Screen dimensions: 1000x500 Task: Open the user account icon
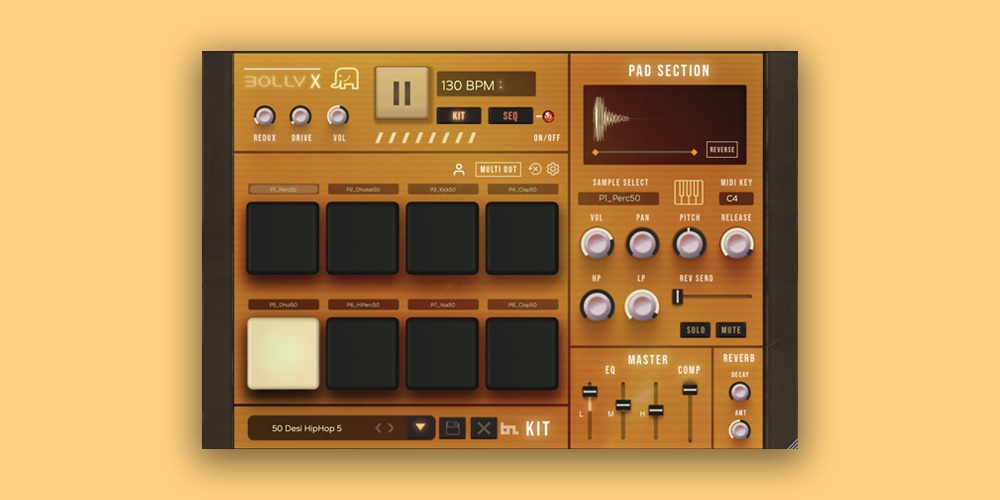[459, 170]
